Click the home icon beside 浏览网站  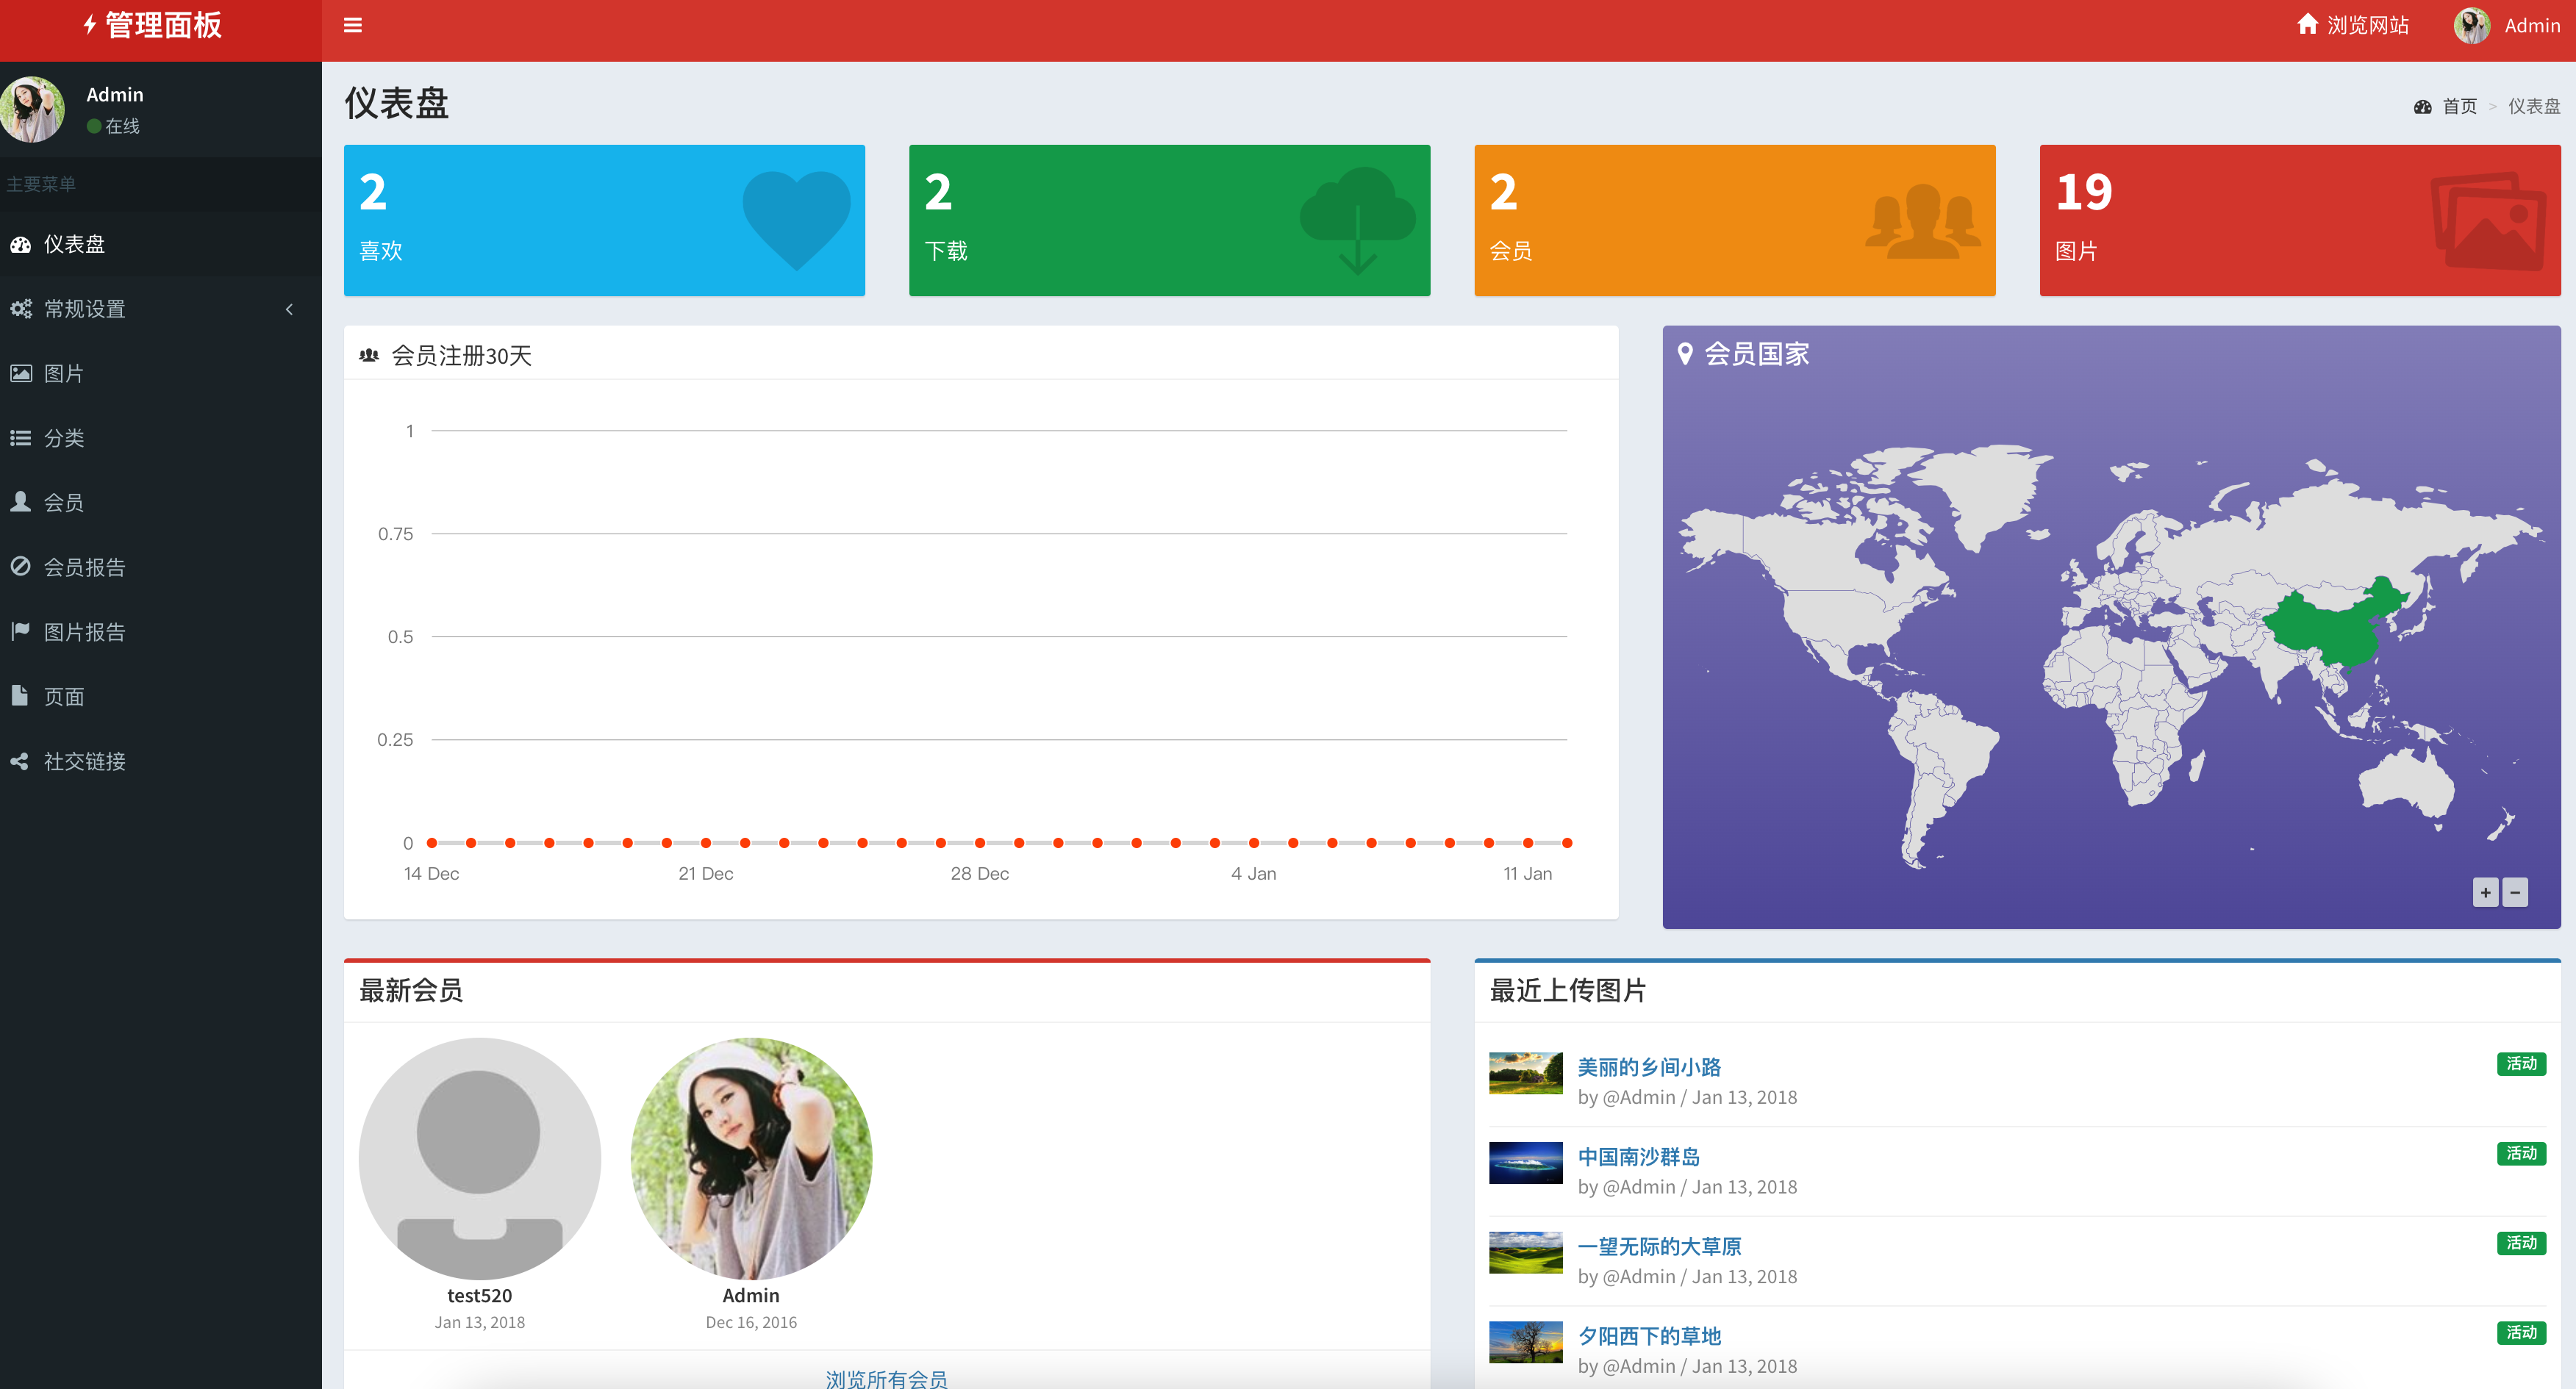tap(2307, 24)
